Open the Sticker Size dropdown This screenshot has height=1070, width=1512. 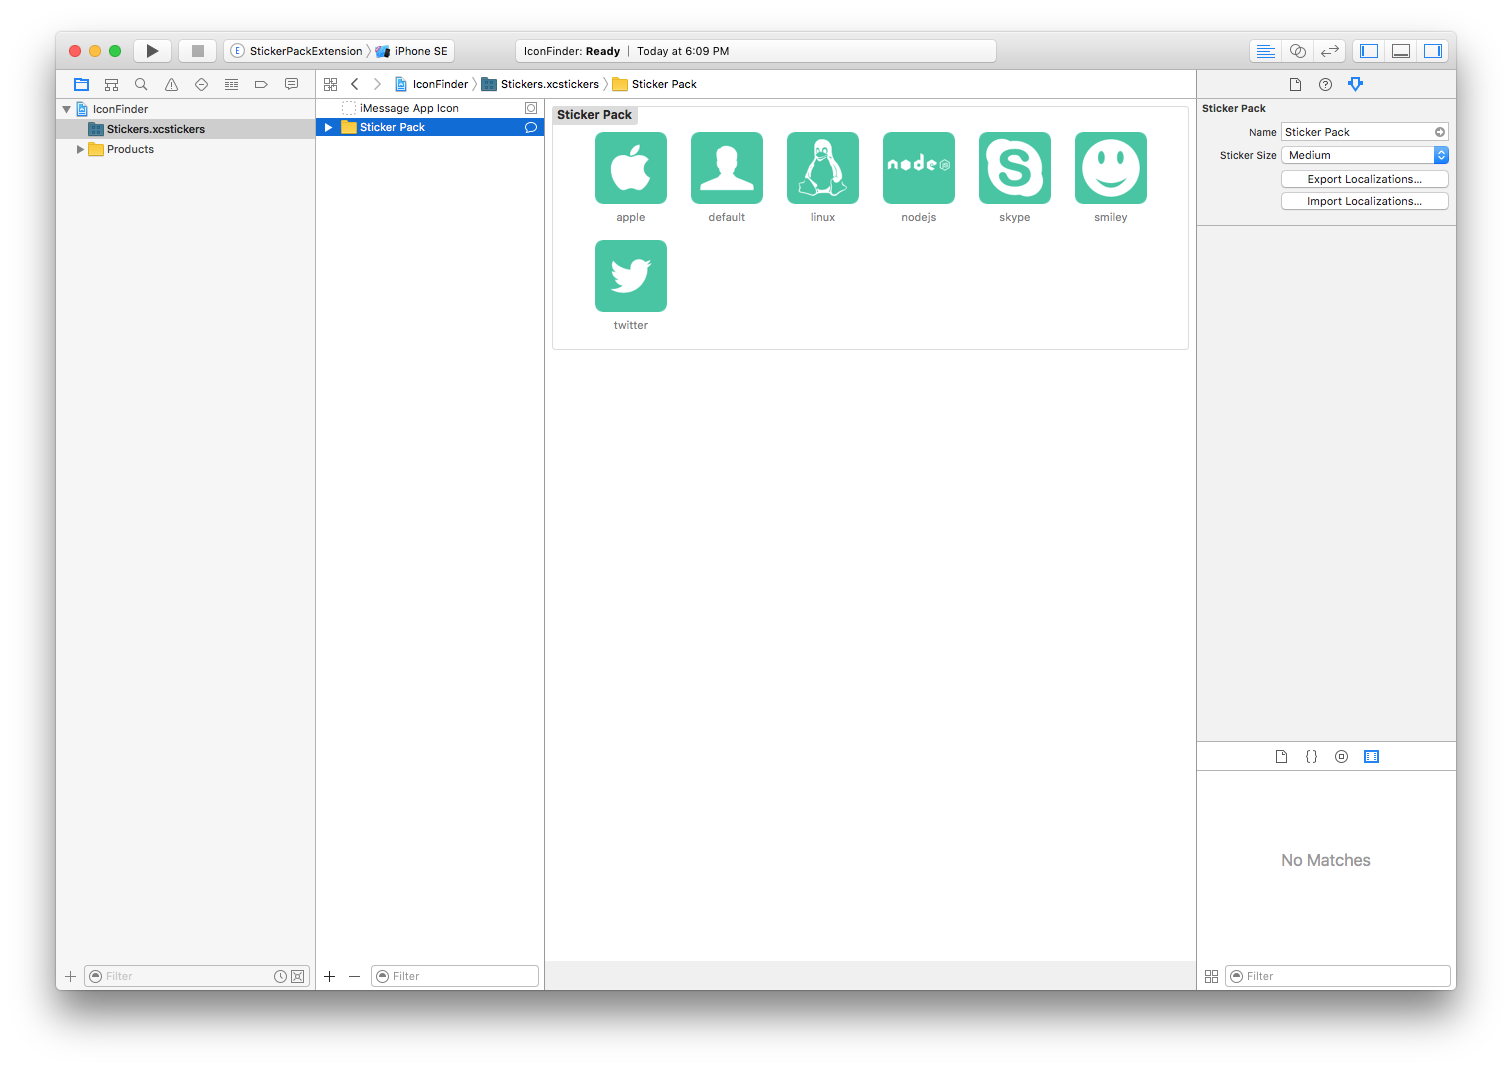click(1439, 155)
